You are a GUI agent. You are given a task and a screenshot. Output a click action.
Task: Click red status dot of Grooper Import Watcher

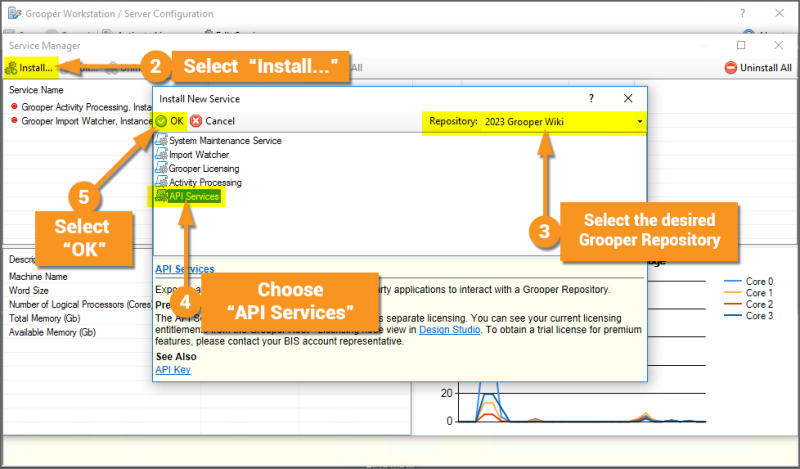click(14, 120)
